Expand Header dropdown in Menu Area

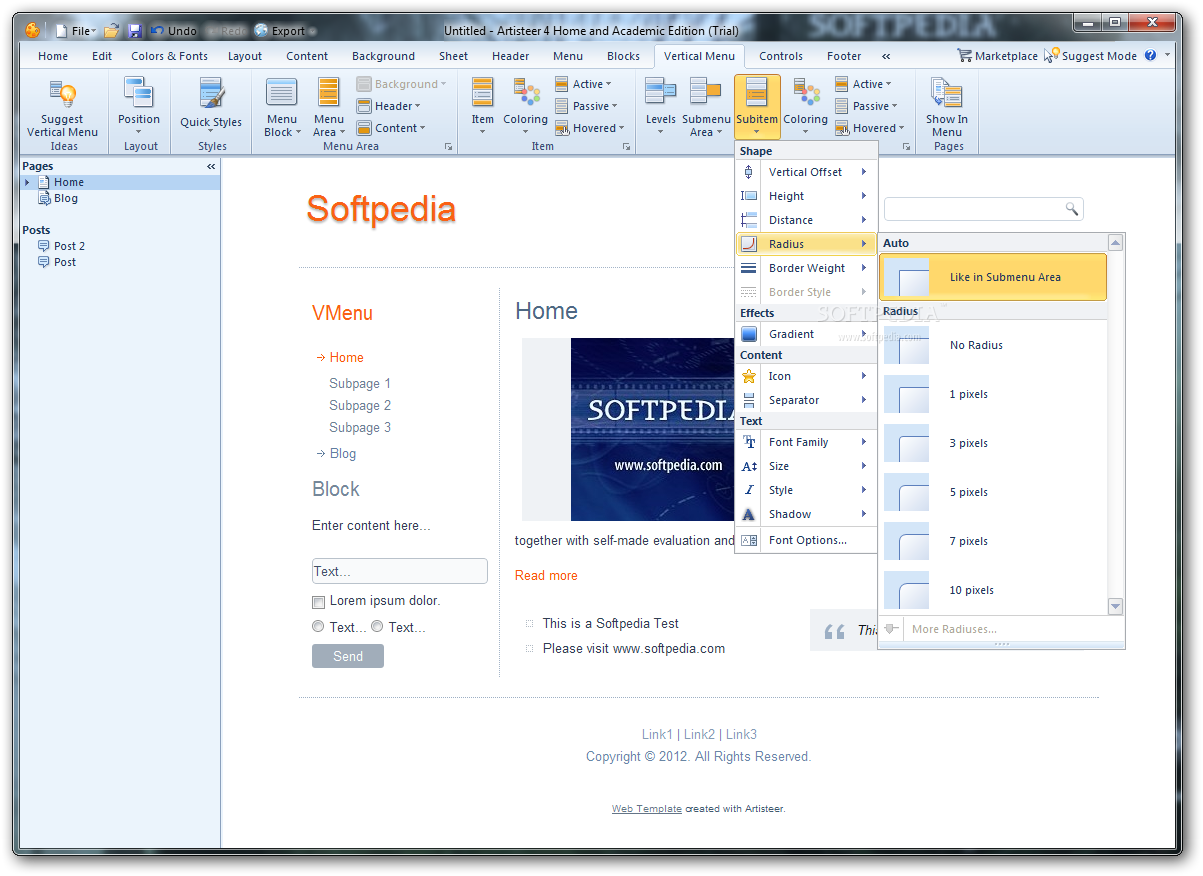pyautogui.click(x=389, y=106)
